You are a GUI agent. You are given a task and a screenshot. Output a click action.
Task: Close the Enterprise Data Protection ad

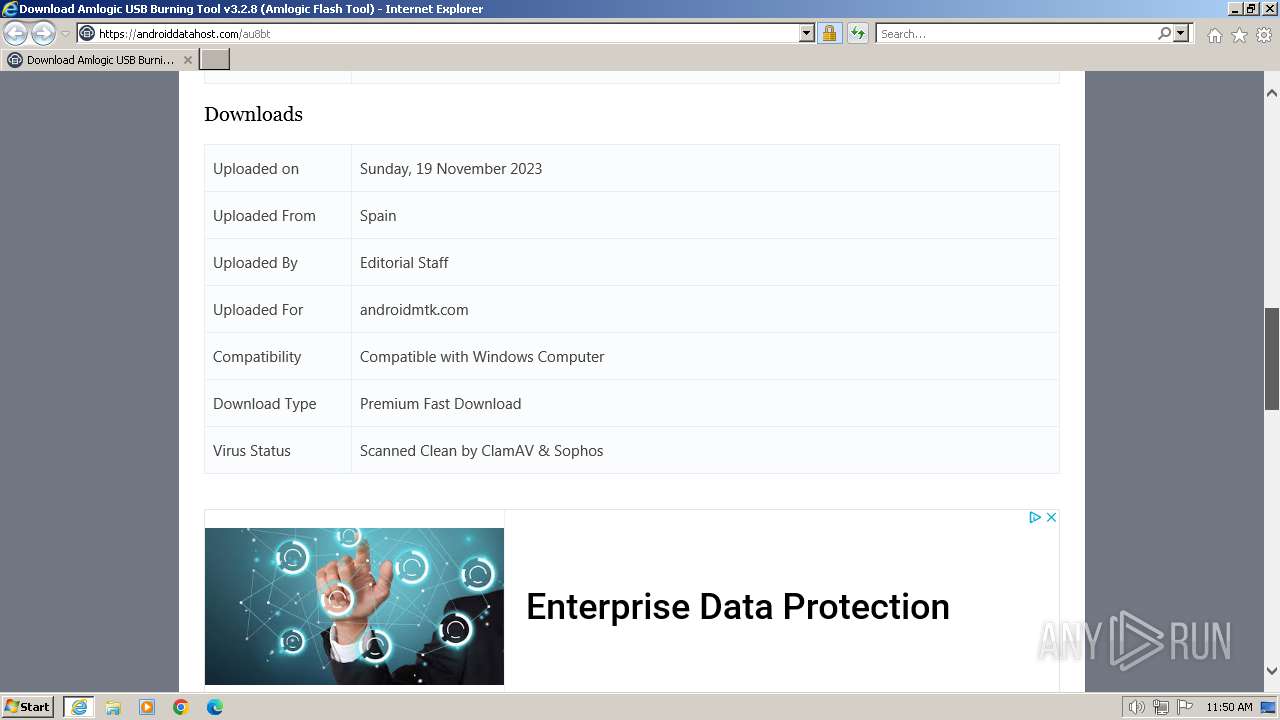1051,517
